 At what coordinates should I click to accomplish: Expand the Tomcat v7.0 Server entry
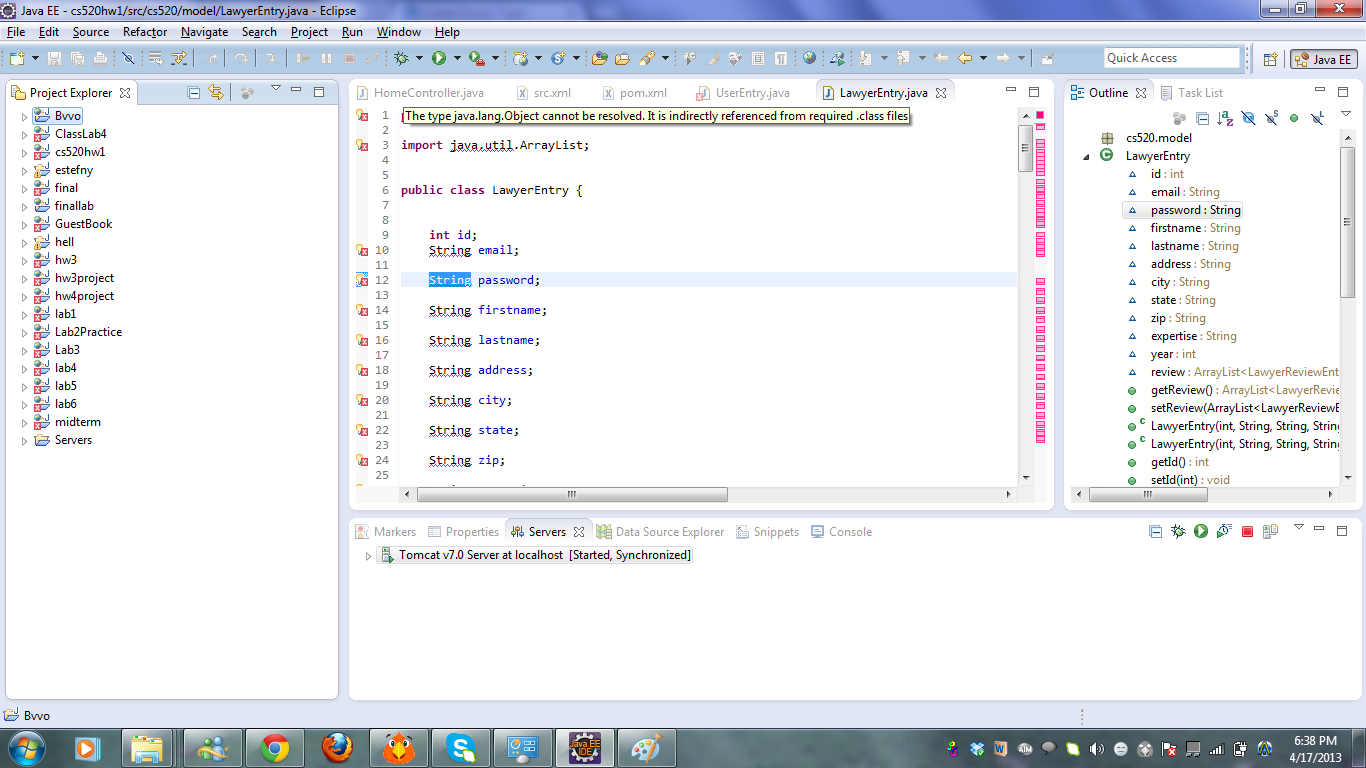click(368, 555)
